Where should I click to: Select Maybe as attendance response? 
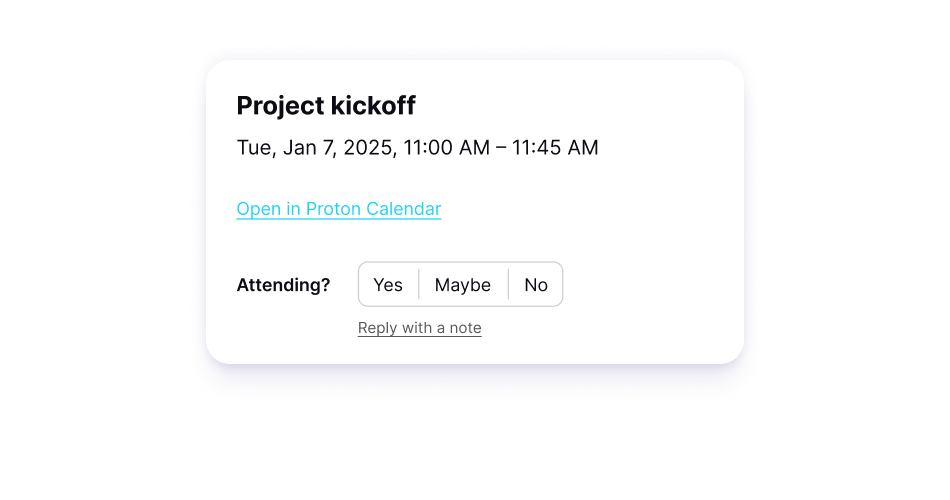[462, 285]
